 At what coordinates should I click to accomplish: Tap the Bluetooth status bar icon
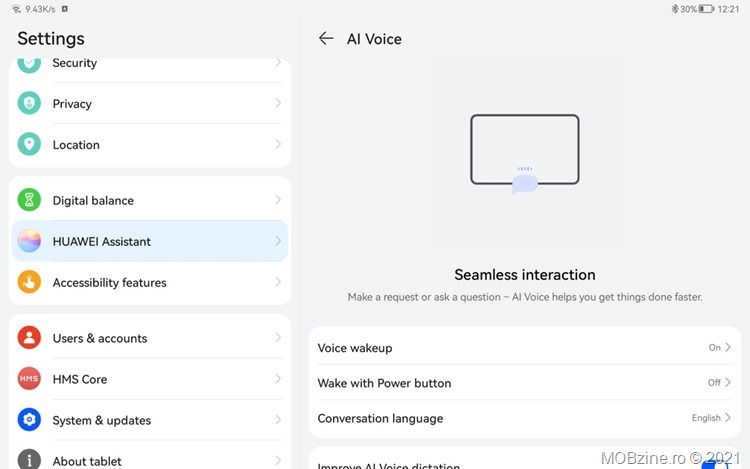click(675, 9)
